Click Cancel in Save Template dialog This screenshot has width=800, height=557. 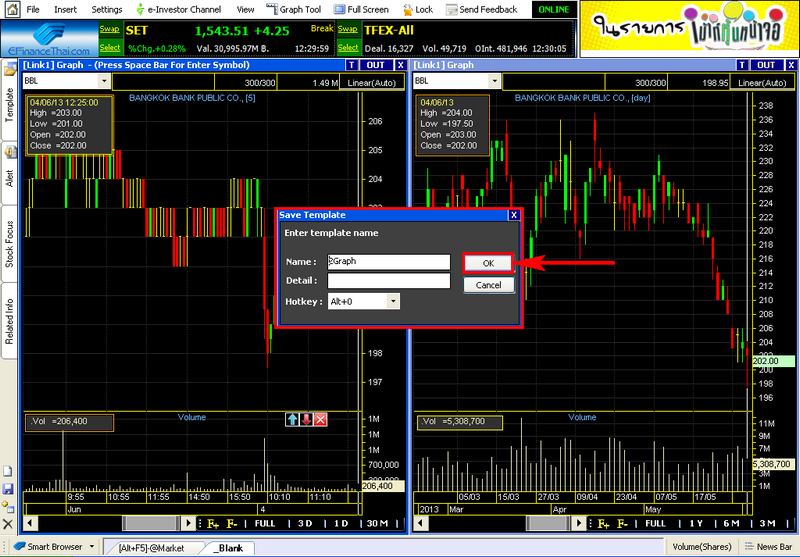tap(488, 285)
